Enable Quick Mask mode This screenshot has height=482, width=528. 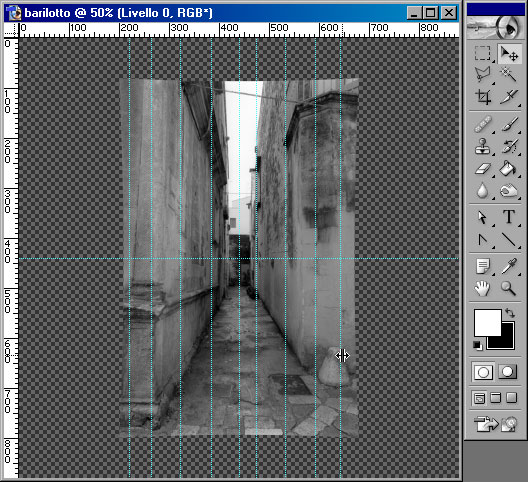[x=507, y=372]
